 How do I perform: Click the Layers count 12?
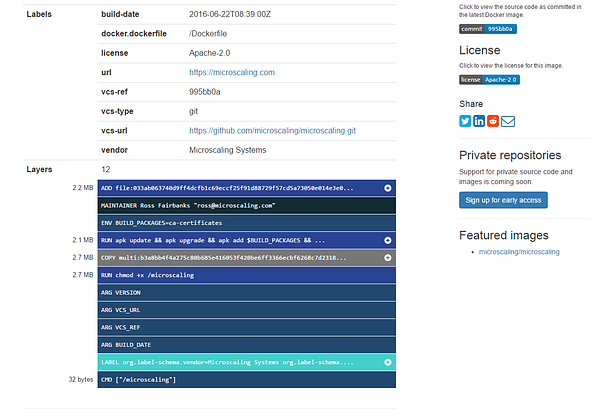tap(106, 170)
